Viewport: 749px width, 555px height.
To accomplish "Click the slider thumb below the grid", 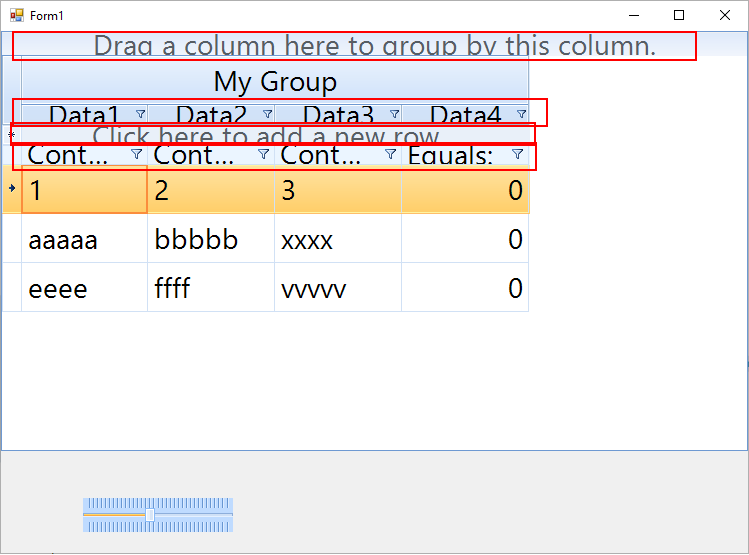I will click(x=150, y=514).
